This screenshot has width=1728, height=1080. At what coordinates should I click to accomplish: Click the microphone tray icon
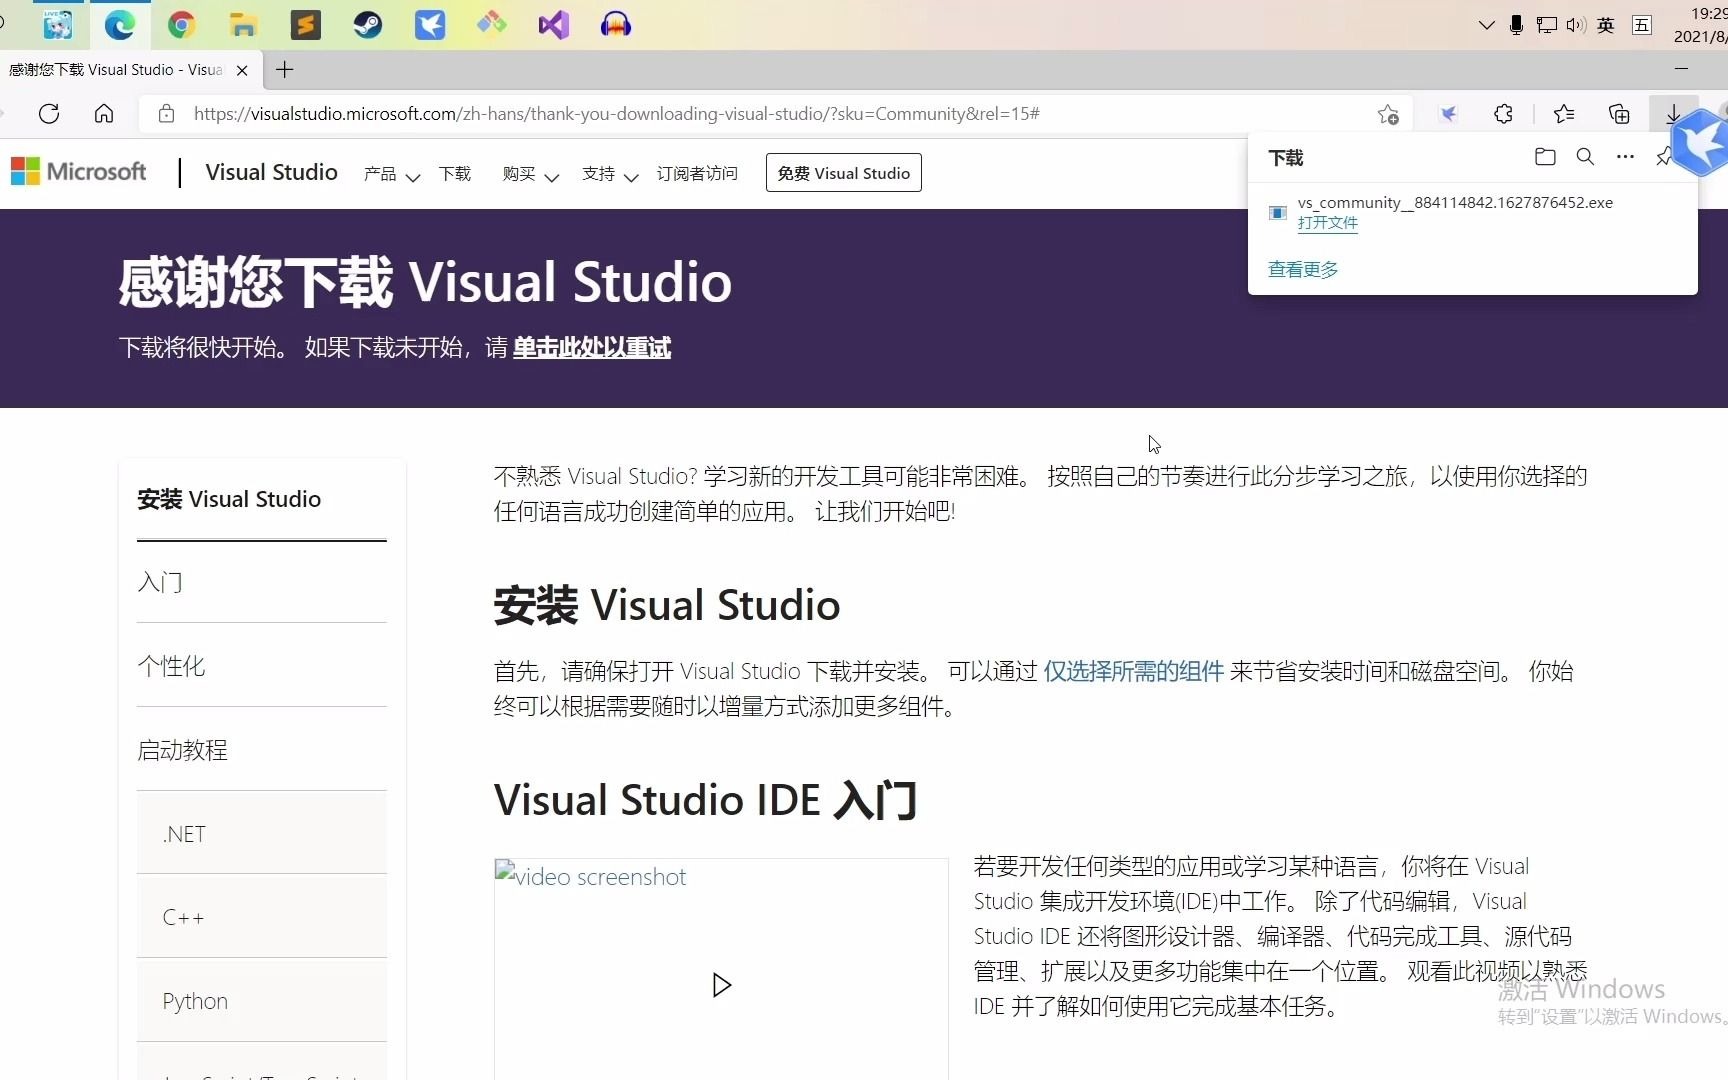point(1516,25)
